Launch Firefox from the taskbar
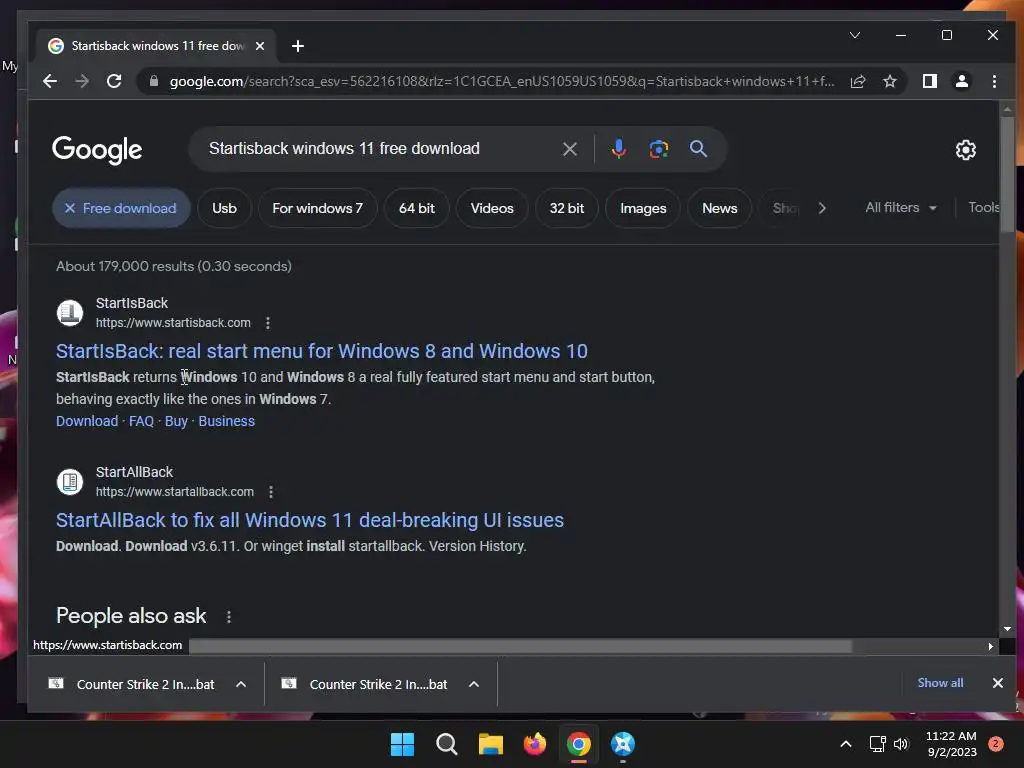Image resolution: width=1024 pixels, height=768 pixels. 535,744
